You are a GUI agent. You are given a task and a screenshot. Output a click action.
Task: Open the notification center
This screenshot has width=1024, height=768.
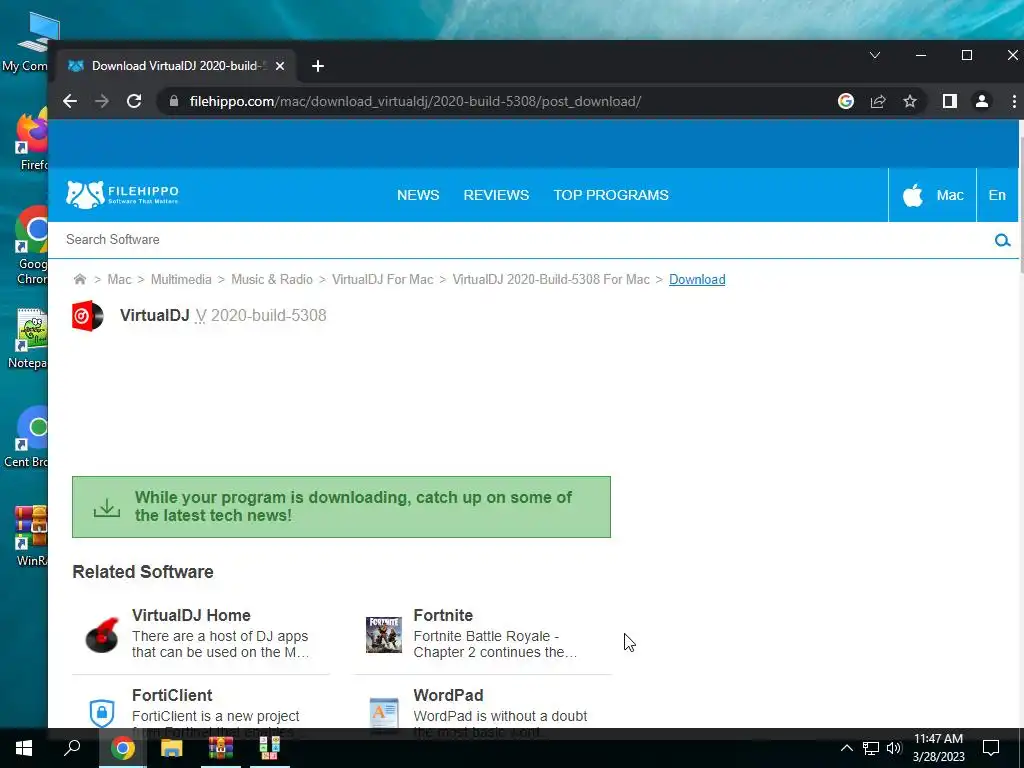point(991,748)
